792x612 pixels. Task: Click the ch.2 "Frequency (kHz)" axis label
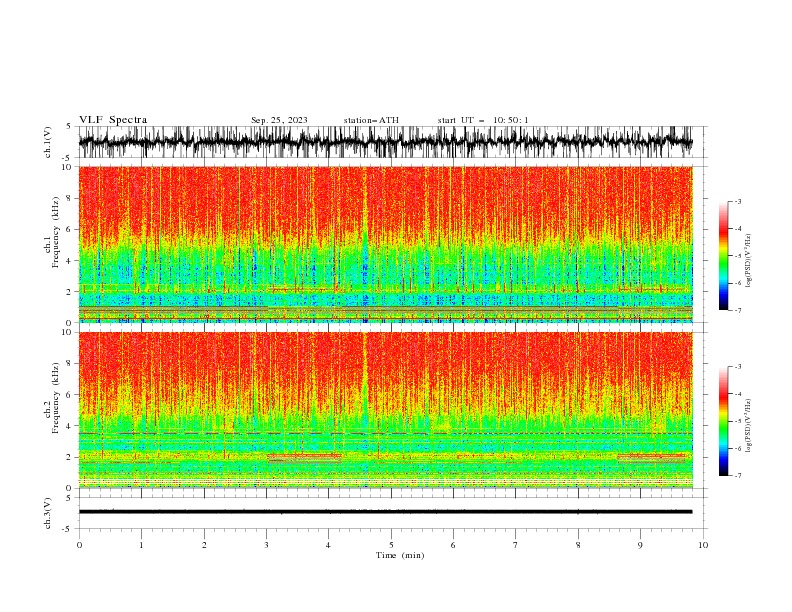tap(56, 398)
